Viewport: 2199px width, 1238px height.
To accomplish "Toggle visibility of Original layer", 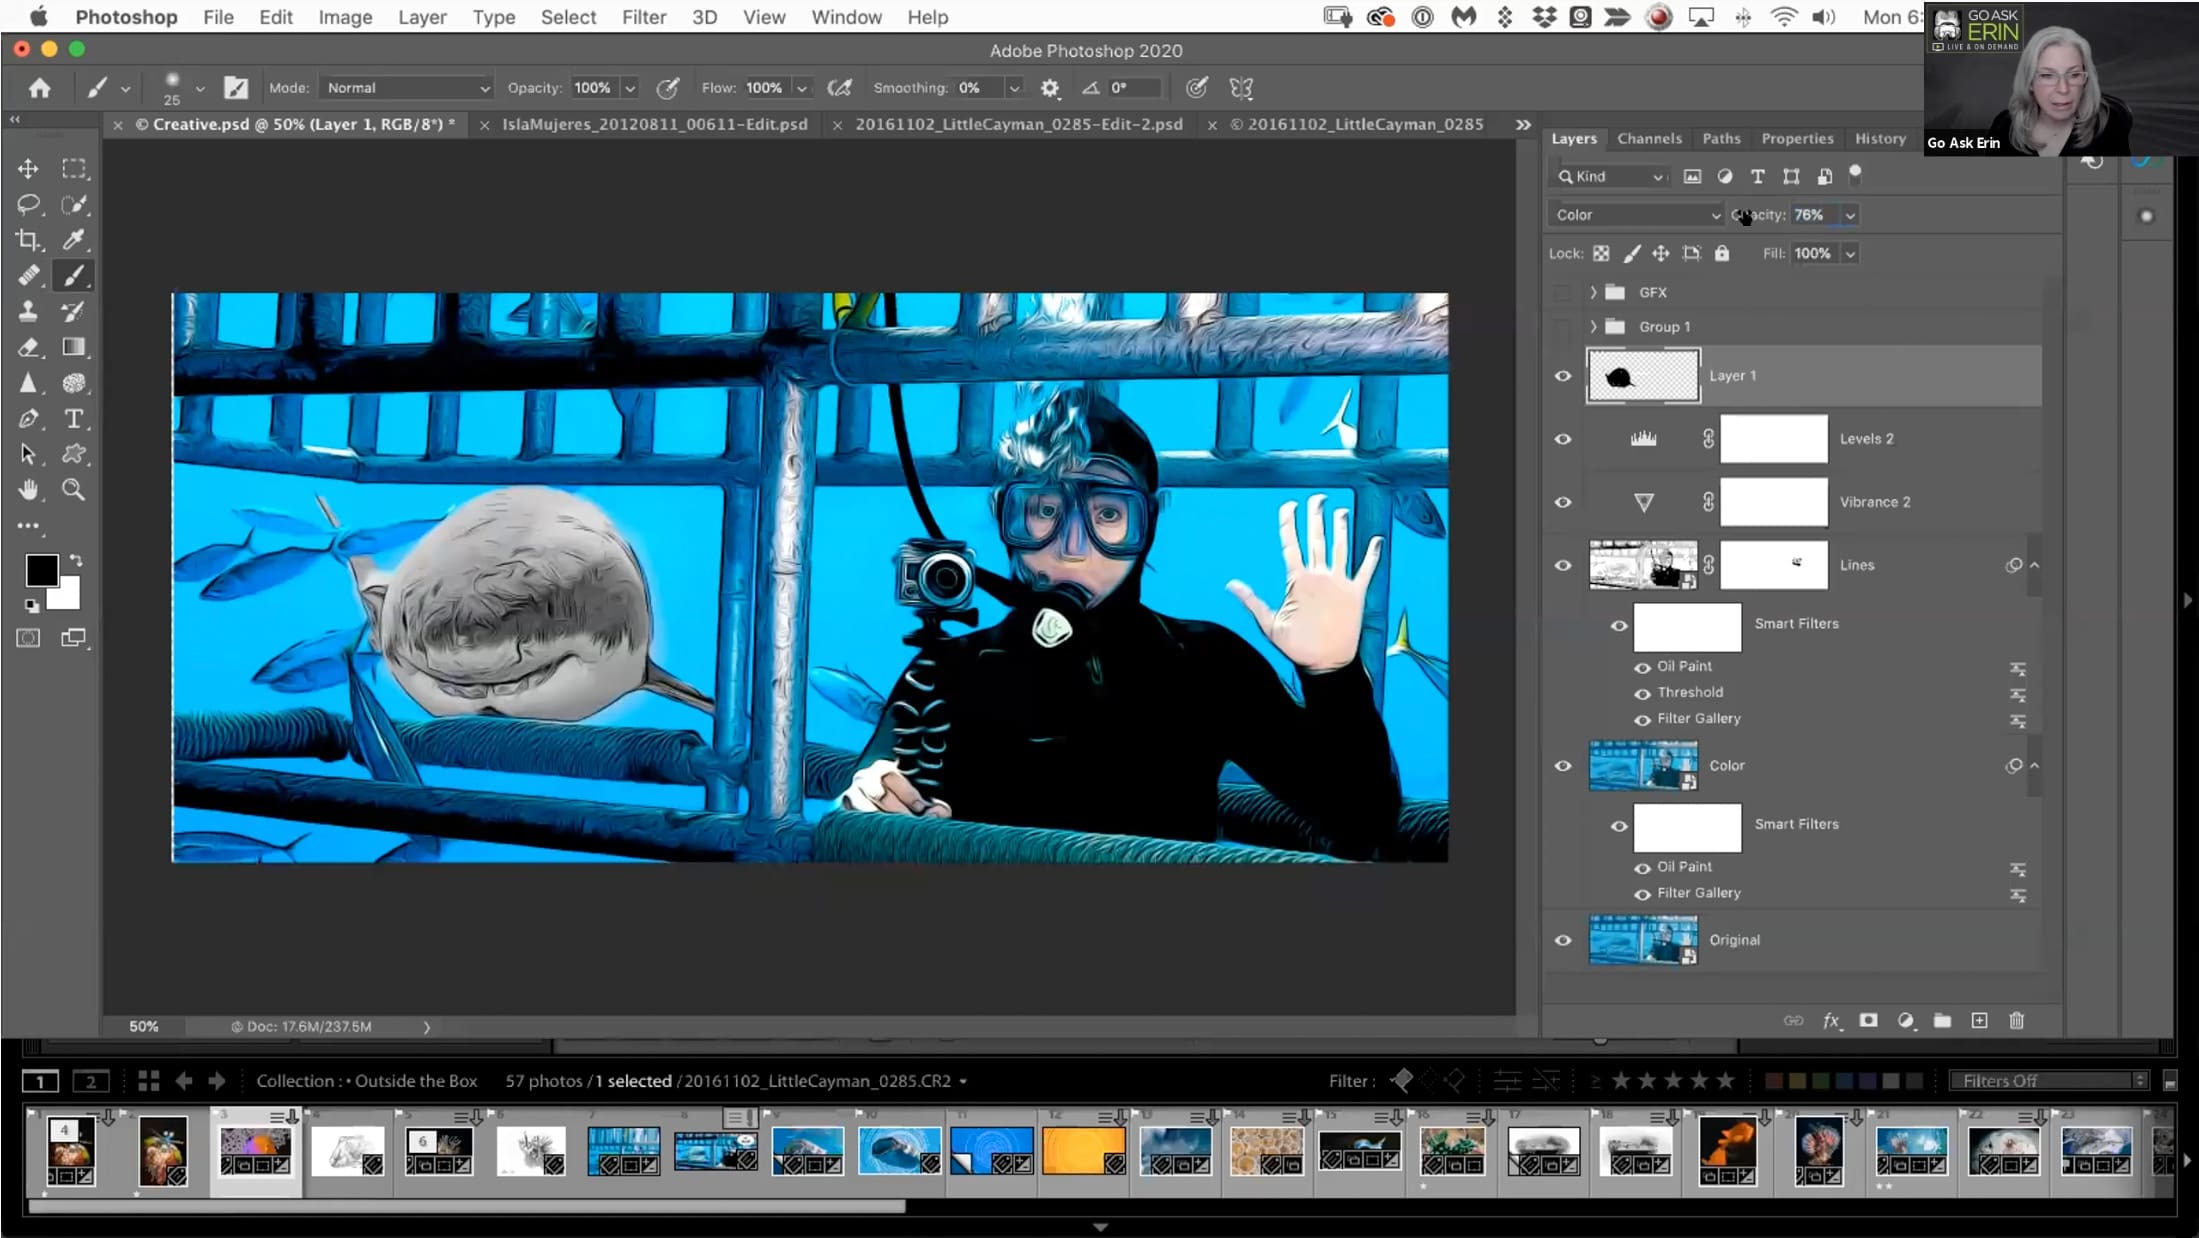I will (1562, 940).
